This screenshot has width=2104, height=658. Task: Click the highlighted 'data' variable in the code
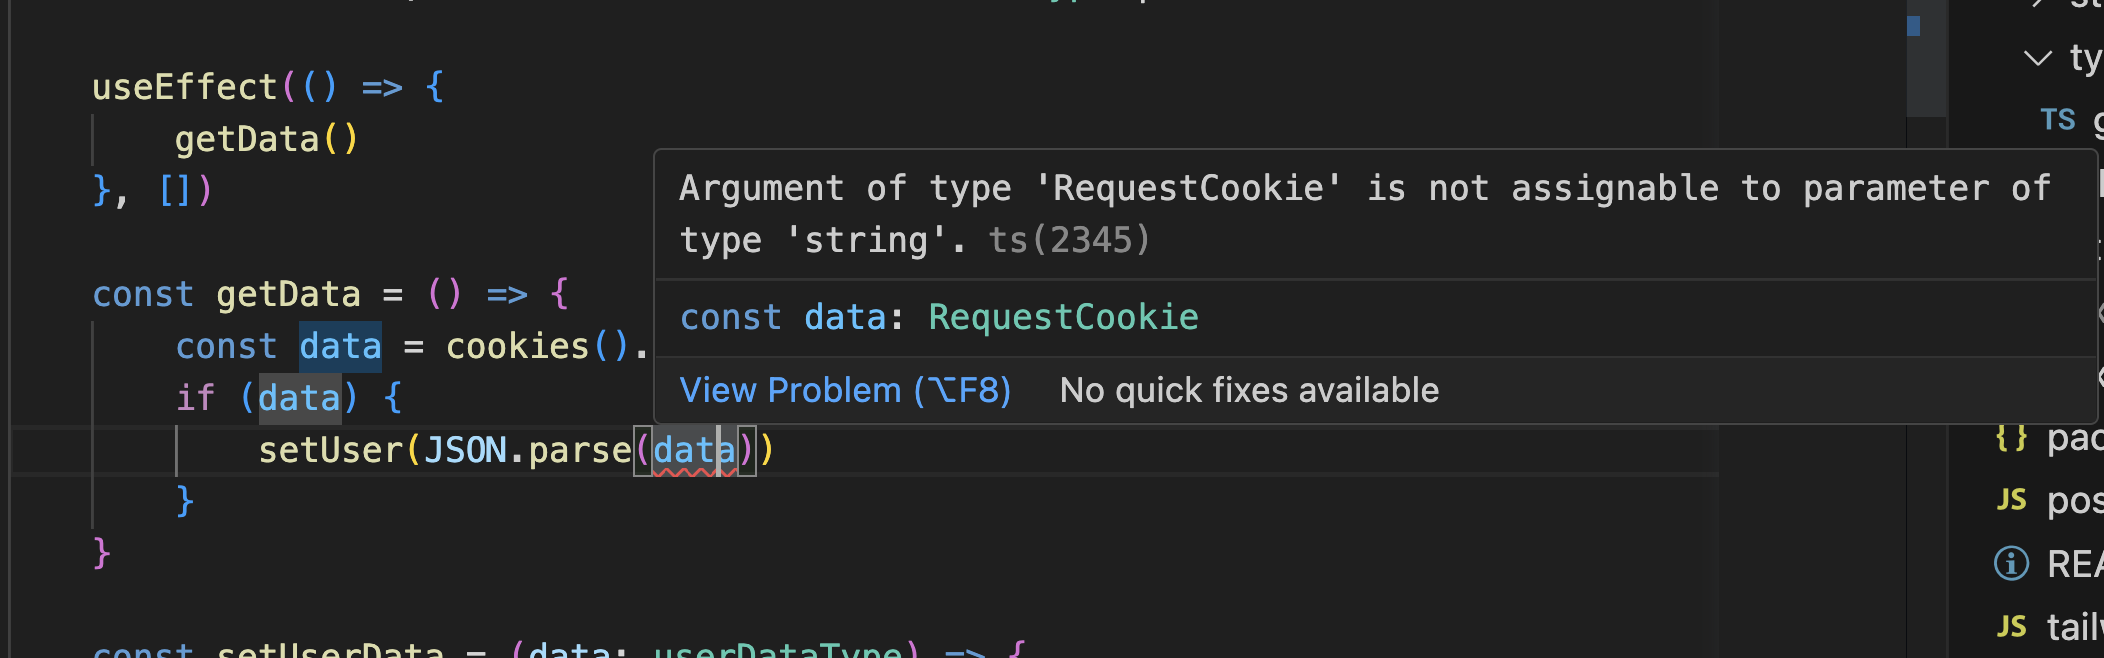(340, 345)
